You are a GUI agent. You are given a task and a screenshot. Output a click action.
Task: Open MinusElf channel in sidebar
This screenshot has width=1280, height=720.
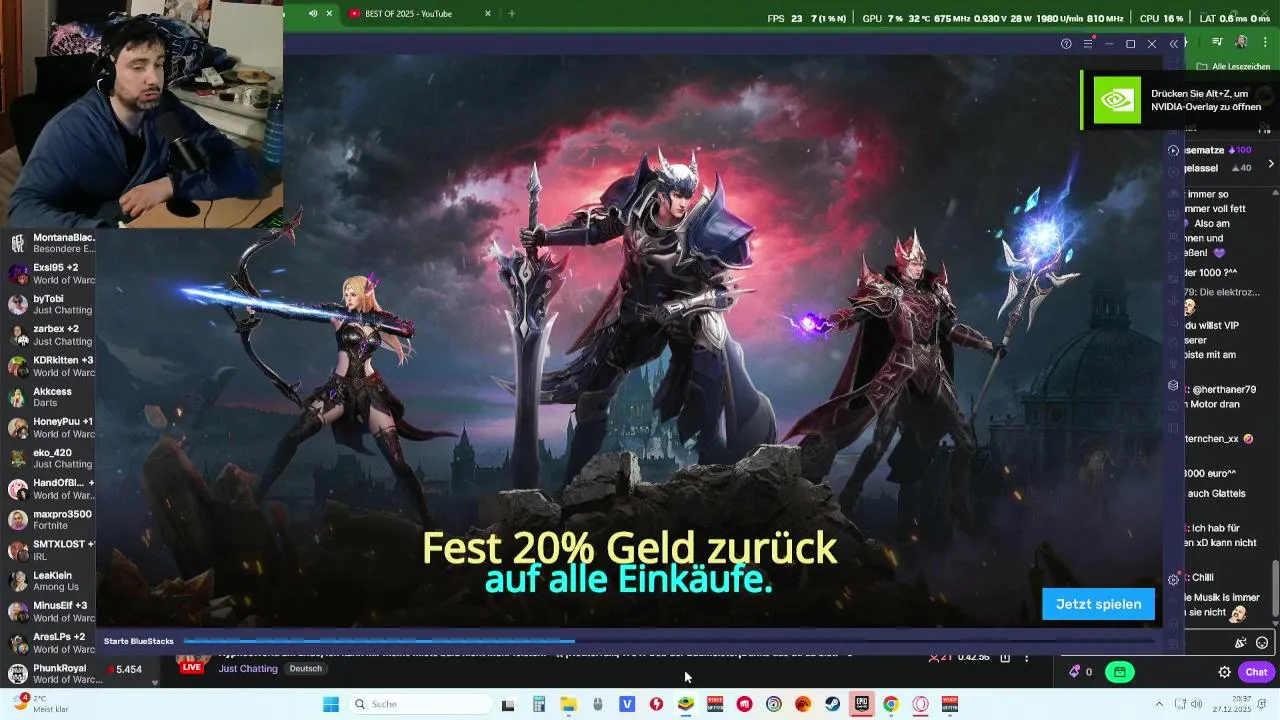click(x=50, y=612)
